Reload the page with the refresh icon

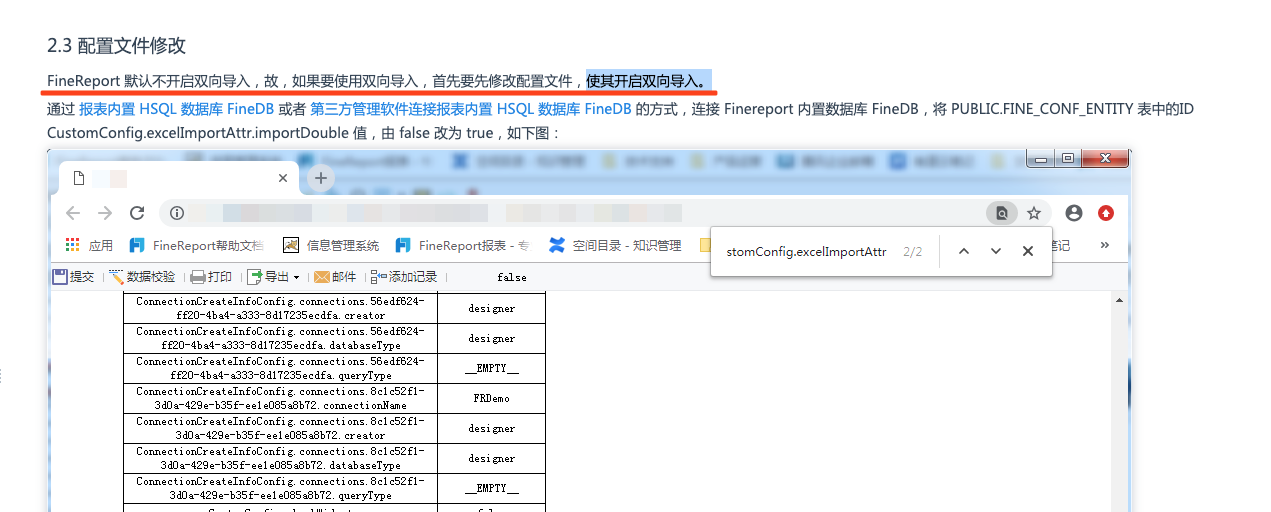(x=138, y=213)
